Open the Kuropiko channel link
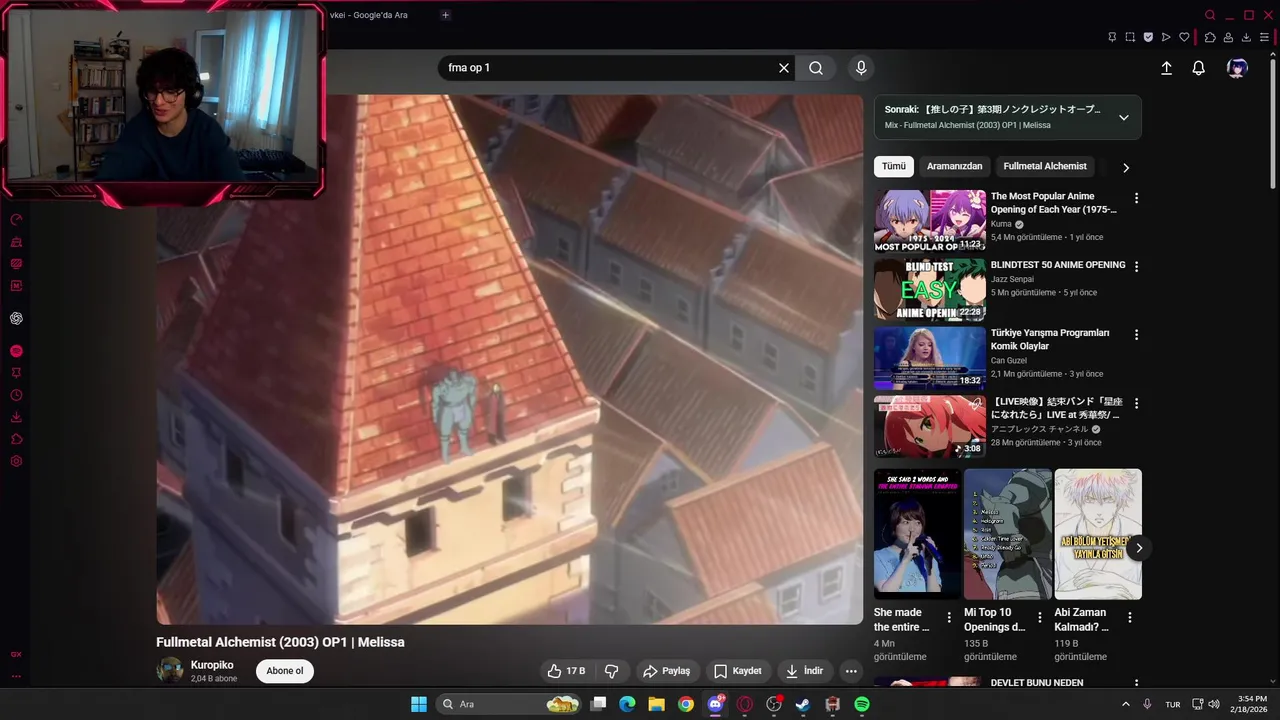The image size is (1280, 720). tap(212, 665)
